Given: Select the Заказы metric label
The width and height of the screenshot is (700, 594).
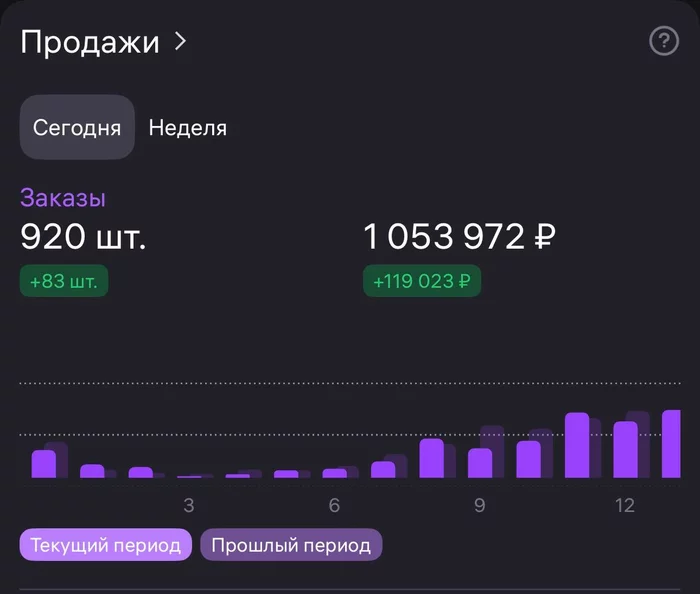Looking at the screenshot, I should [x=63, y=198].
